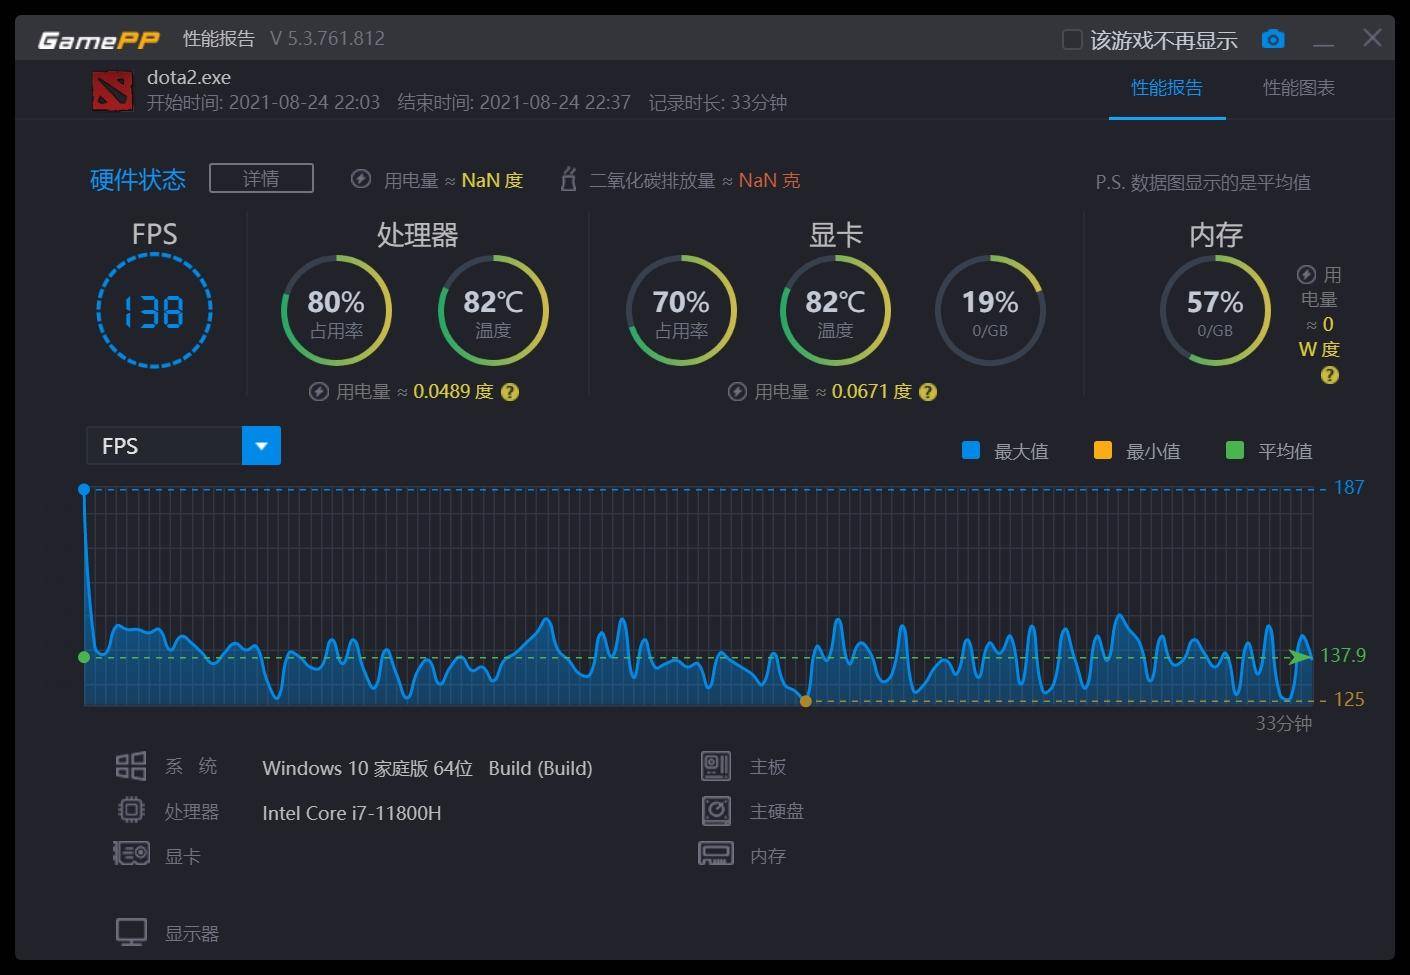
Task: Toggle the 最大值 blue legend series
Action: point(970,450)
